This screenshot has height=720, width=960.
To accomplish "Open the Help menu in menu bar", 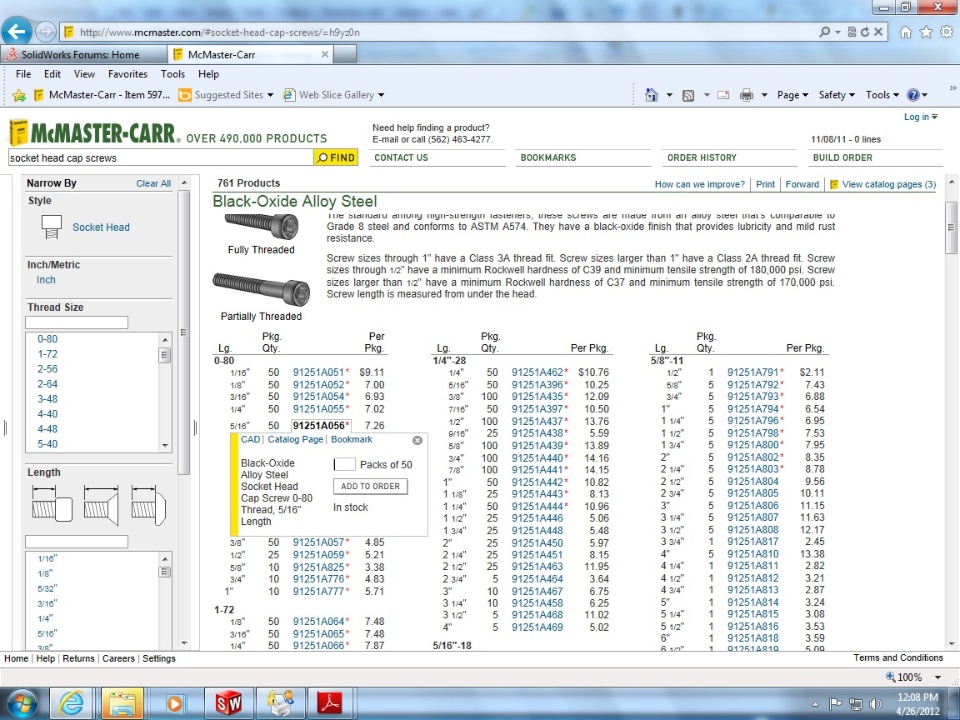I will pyautogui.click(x=208, y=74).
